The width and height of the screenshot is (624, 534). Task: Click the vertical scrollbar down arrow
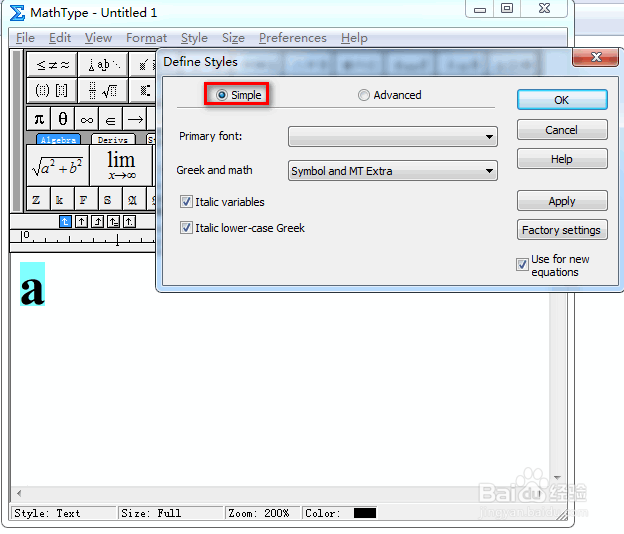pos(557,477)
